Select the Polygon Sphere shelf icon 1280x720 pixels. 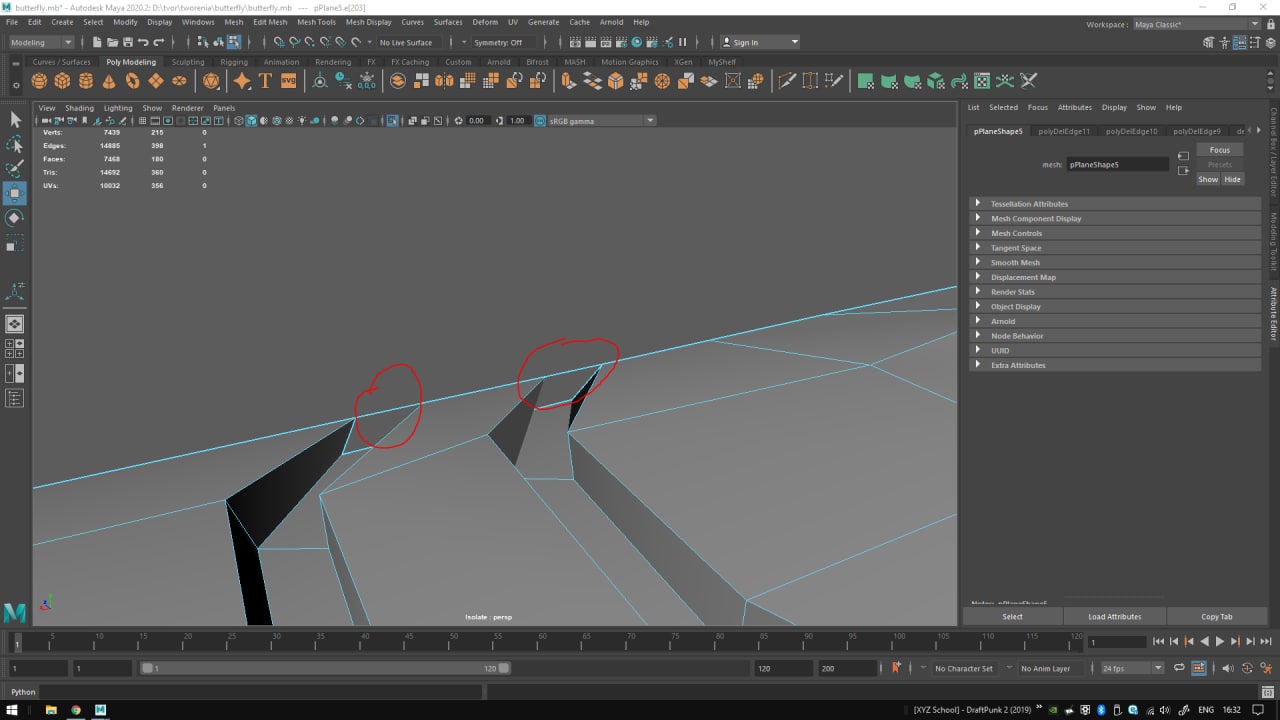pos(39,81)
